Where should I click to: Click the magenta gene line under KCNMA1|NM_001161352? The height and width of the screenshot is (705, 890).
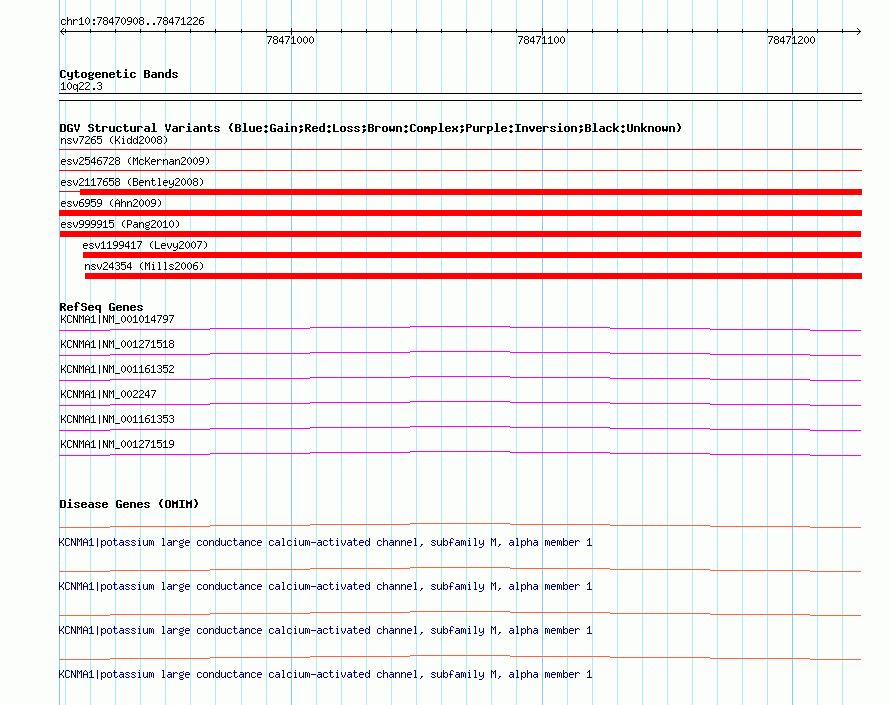pos(460,378)
